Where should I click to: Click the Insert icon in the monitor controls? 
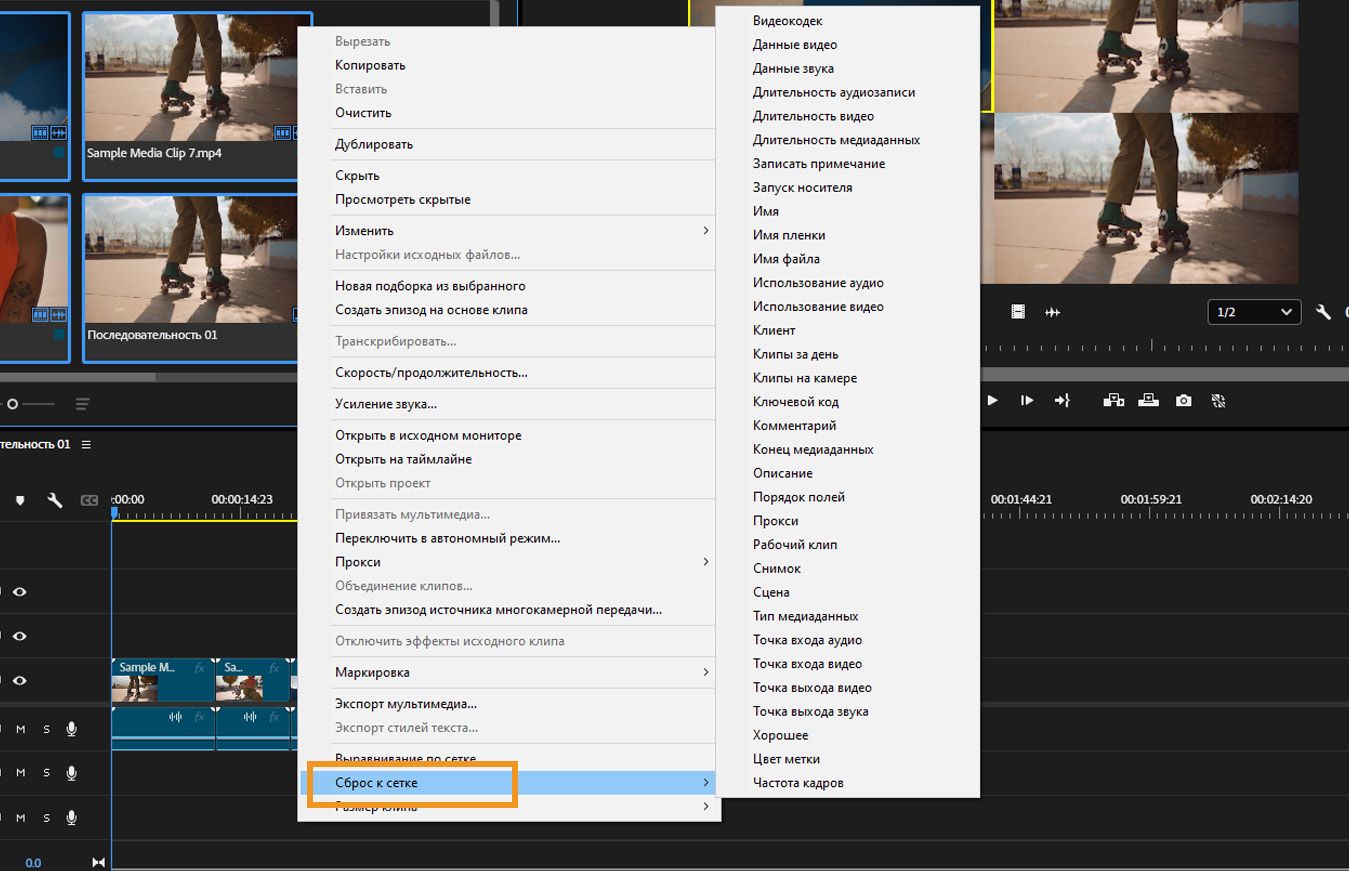[x=1114, y=400]
